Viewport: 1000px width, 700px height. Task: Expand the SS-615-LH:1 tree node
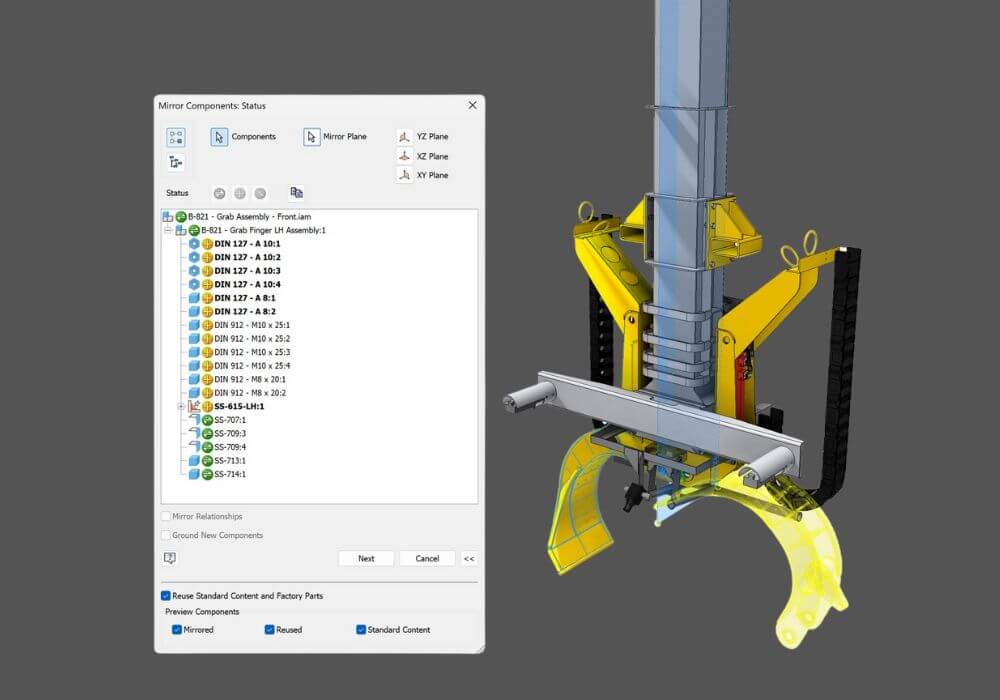coord(181,407)
